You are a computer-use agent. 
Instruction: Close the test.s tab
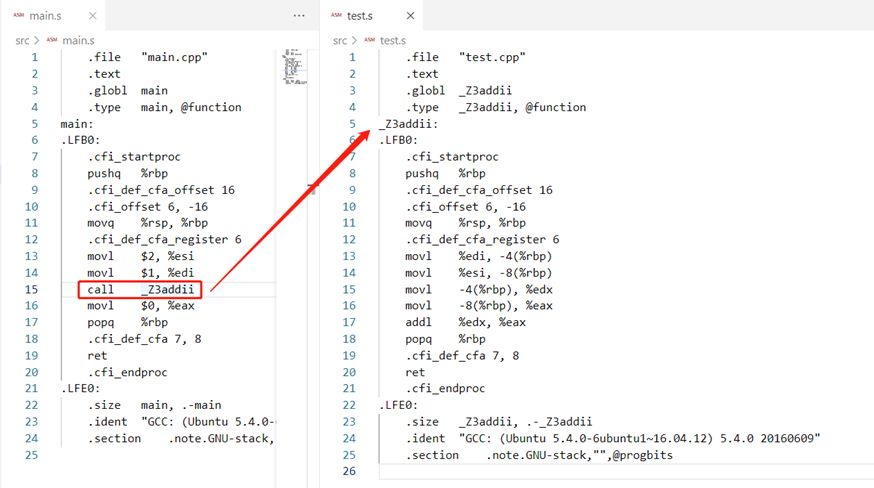click(410, 16)
